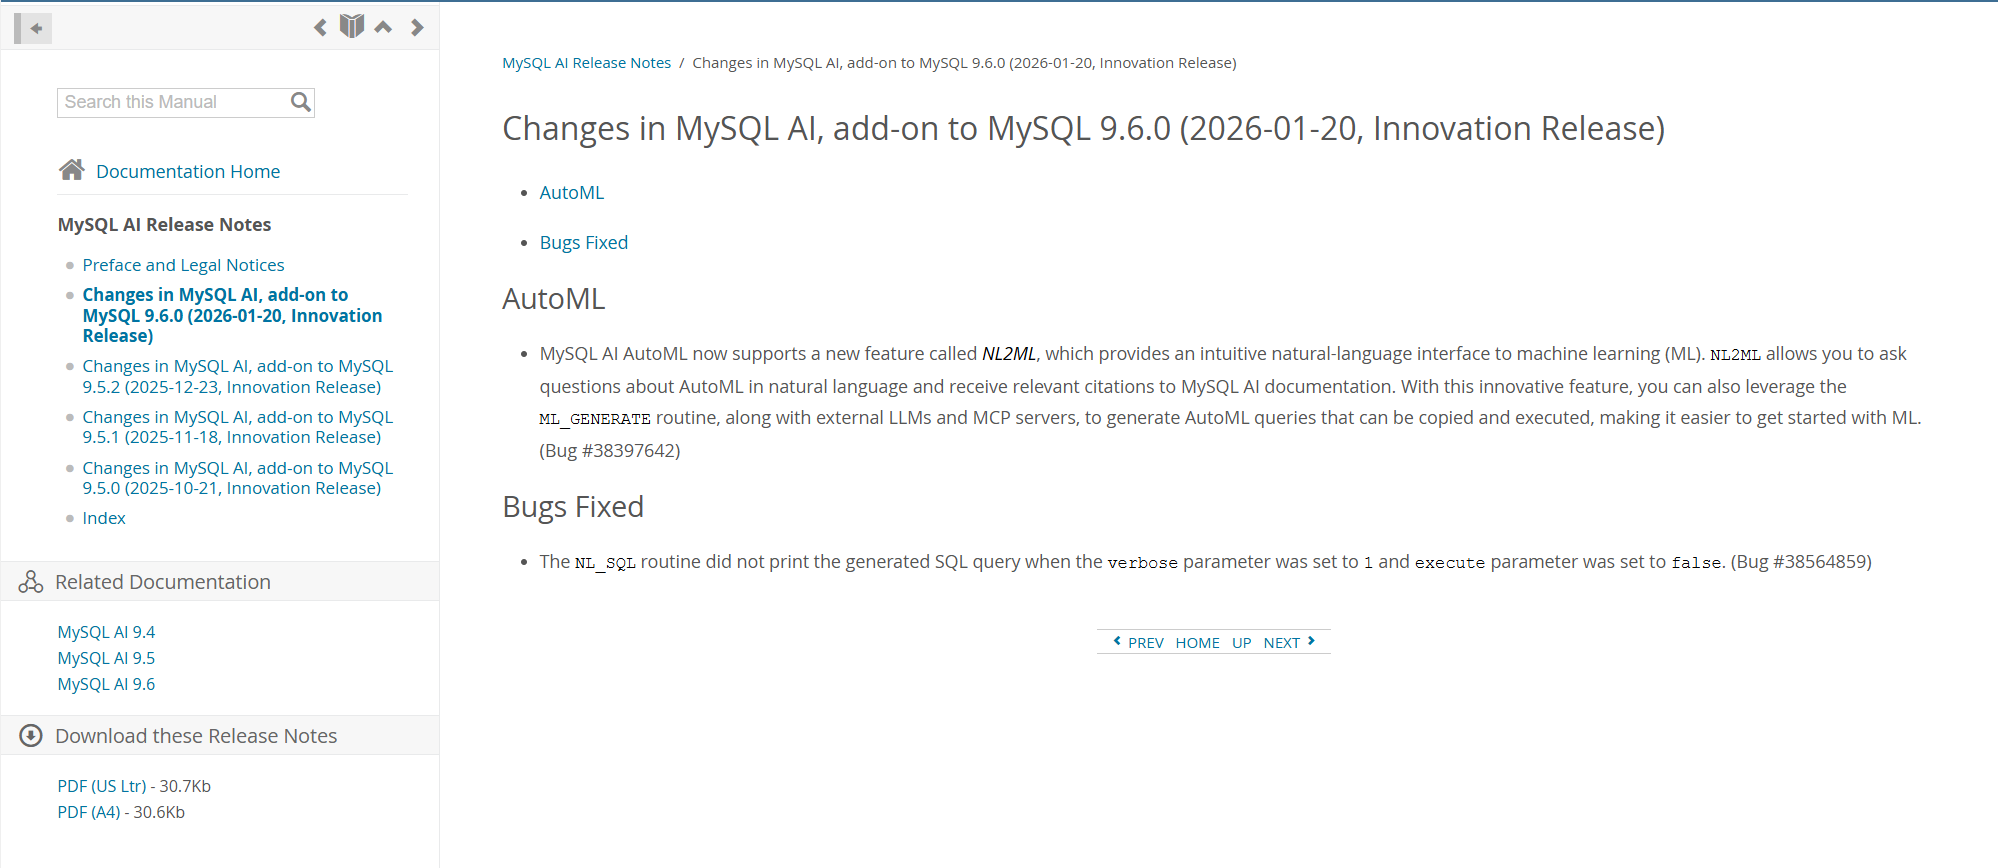The width and height of the screenshot is (1998, 868).
Task: Click the search magnifier icon
Action: pyautogui.click(x=299, y=101)
